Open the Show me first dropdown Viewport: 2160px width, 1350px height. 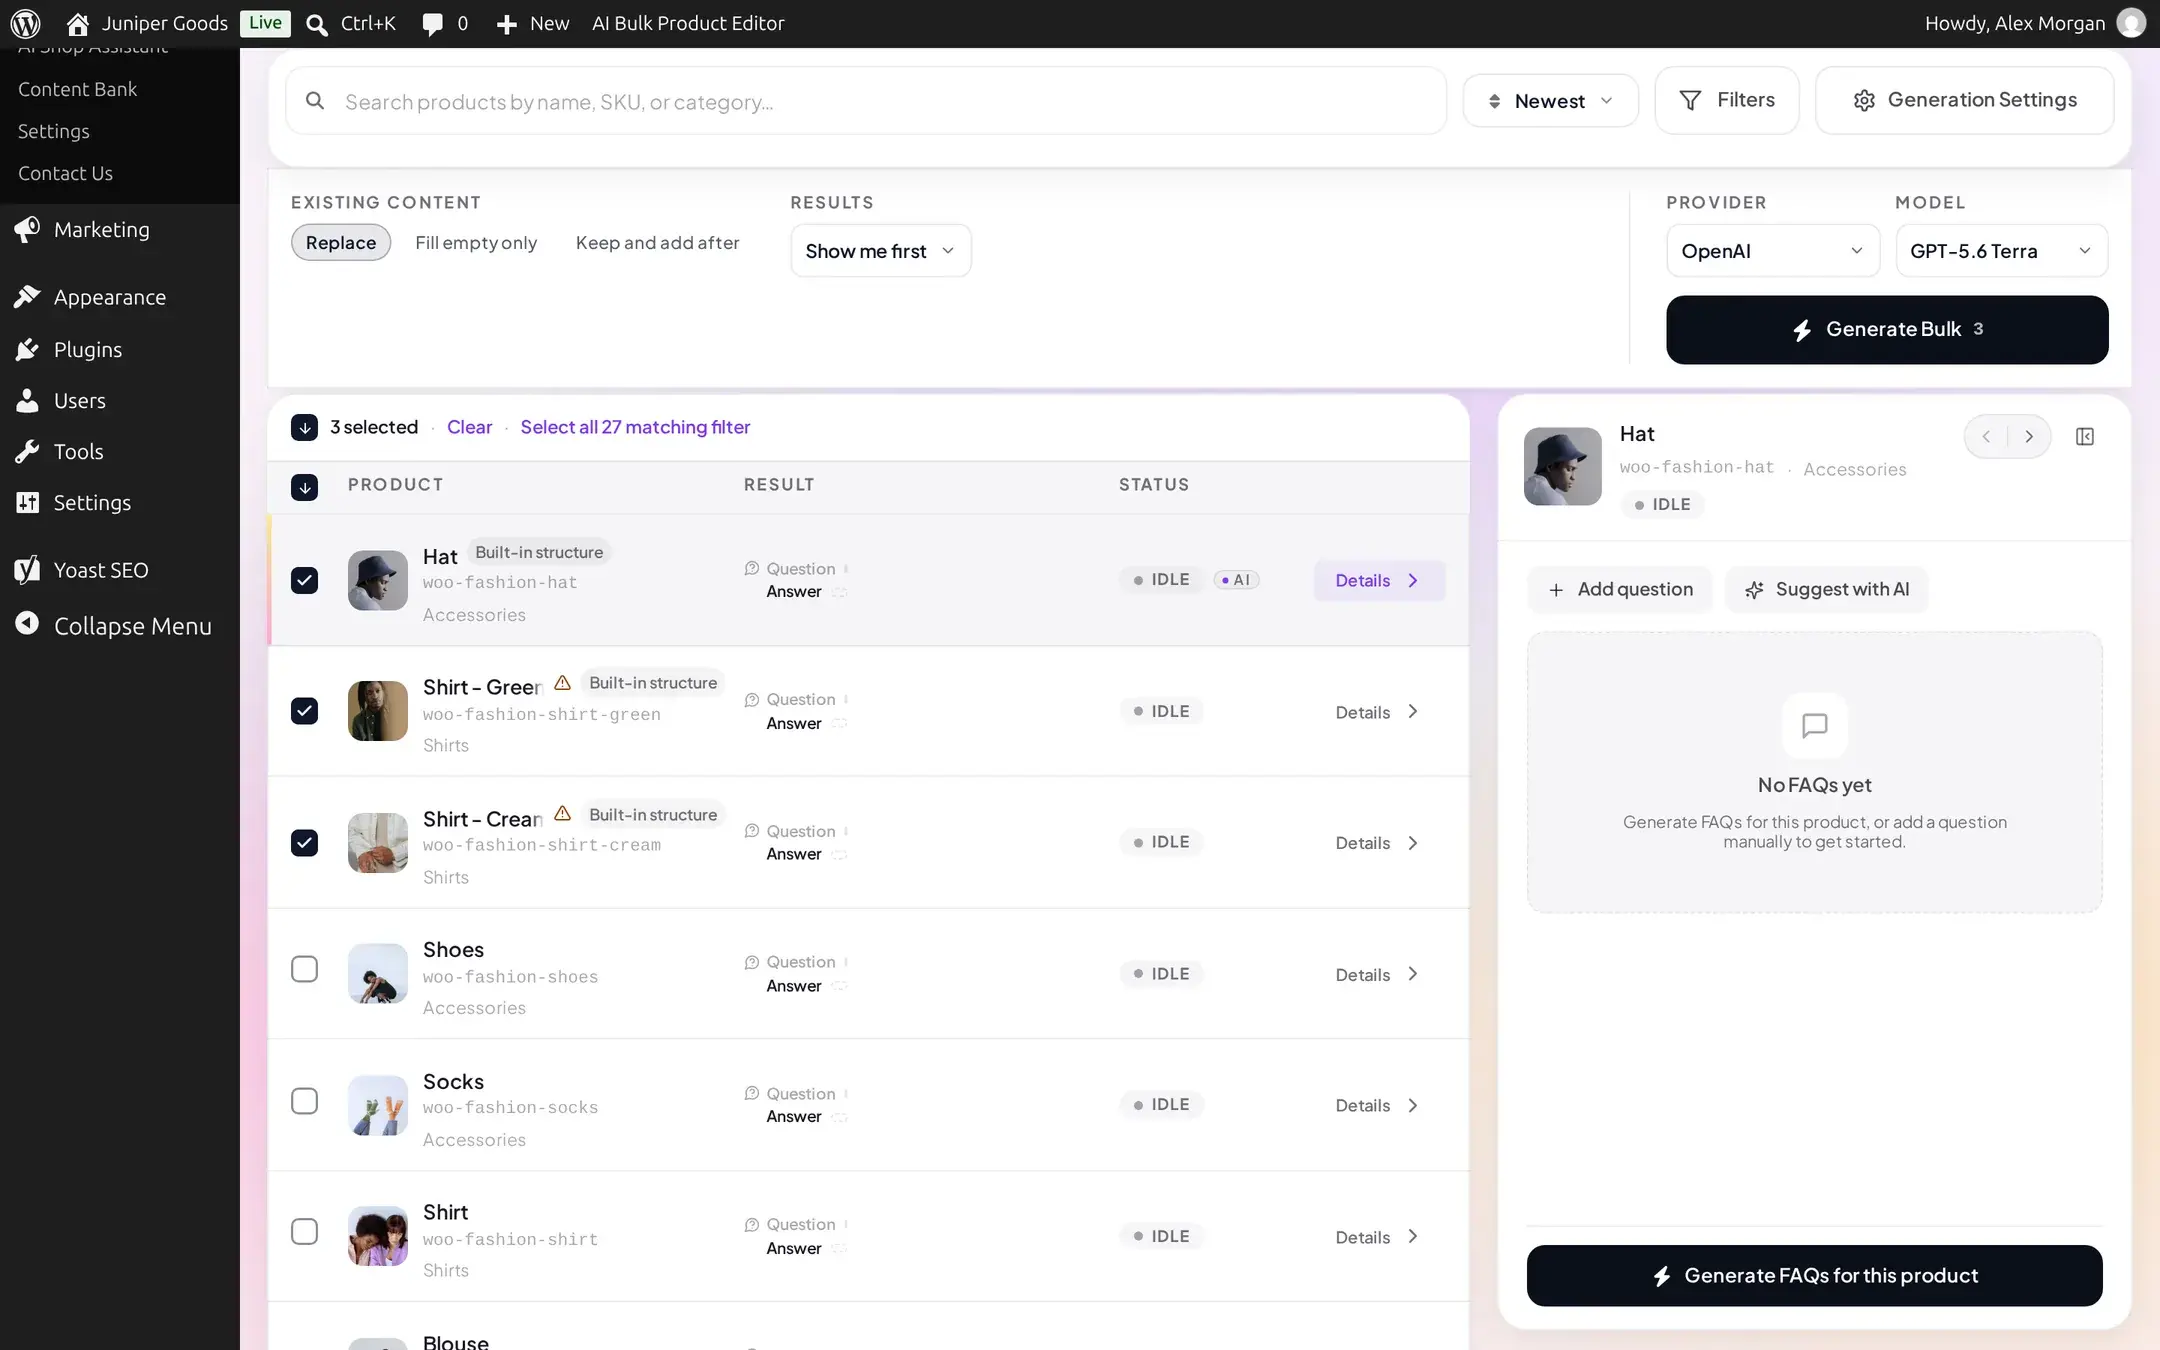(x=880, y=251)
